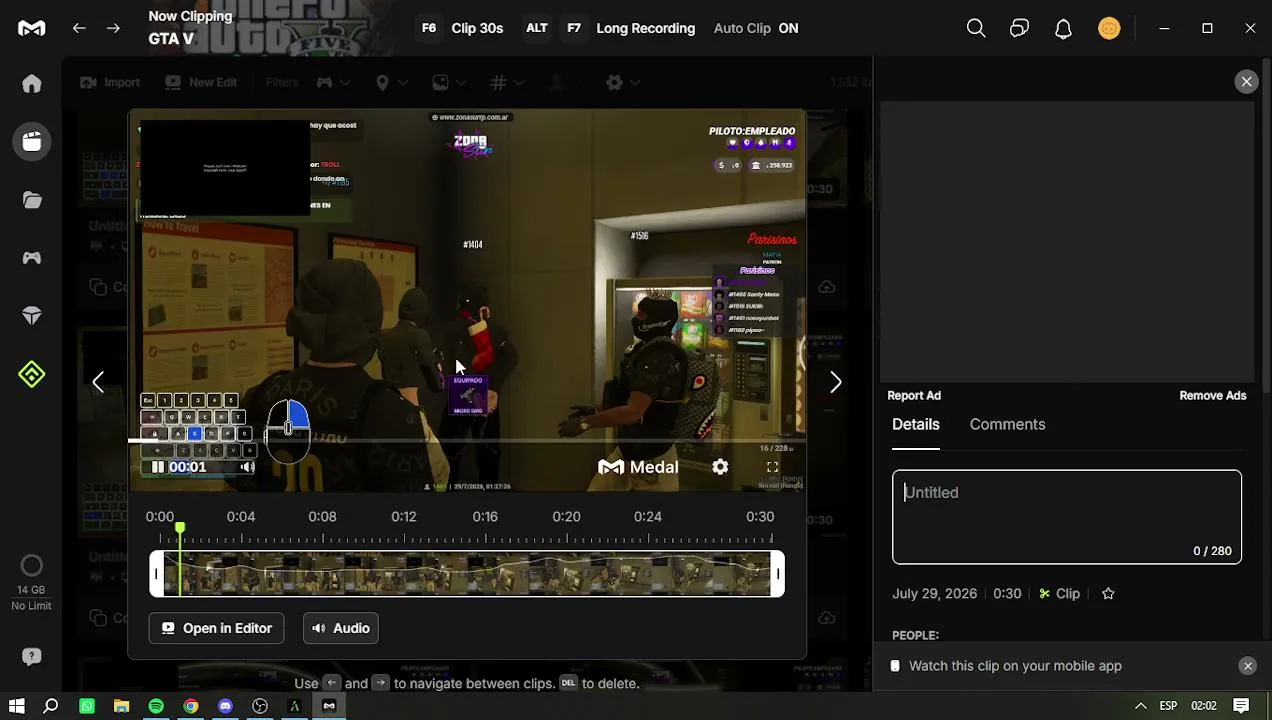Toggle Auto Clip ON setting

pos(756,28)
